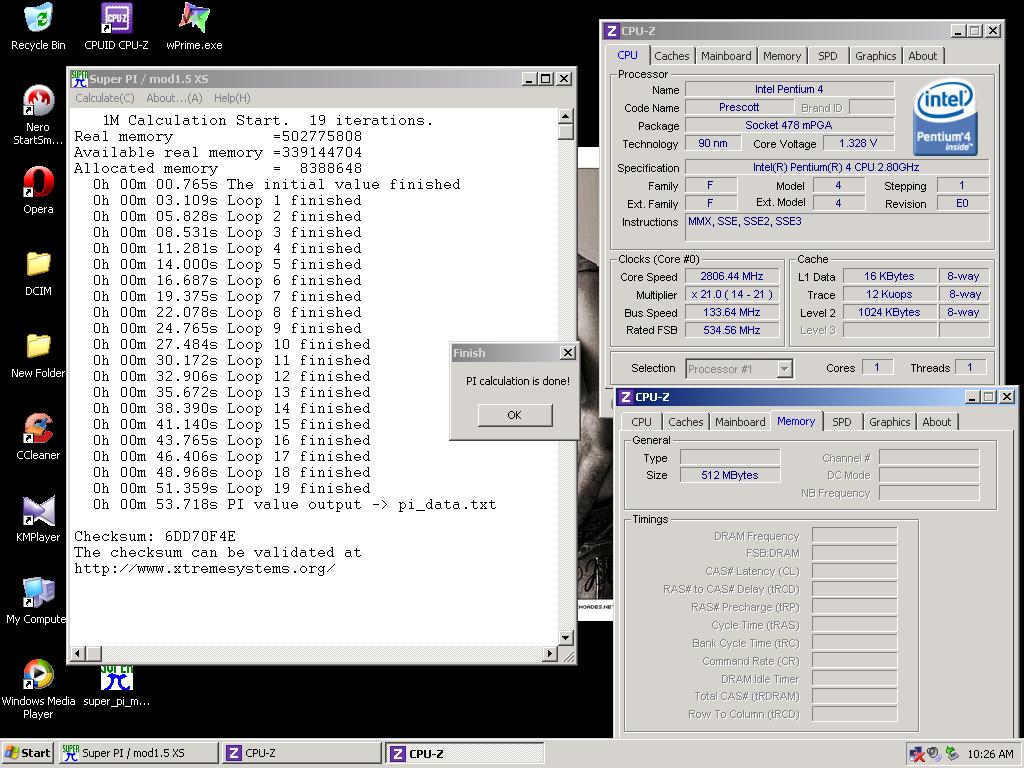1024x768 pixels.
Task: Click the Core Voltage value 1.328 V
Action: 857,143
